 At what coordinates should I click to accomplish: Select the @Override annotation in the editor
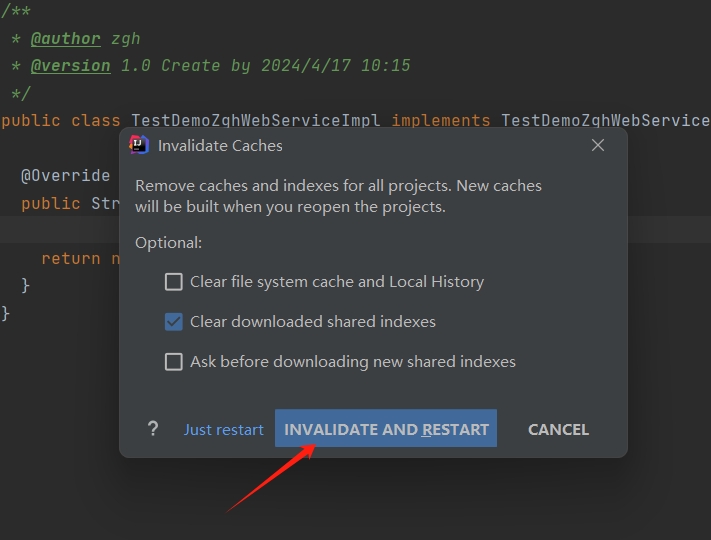point(65,175)
